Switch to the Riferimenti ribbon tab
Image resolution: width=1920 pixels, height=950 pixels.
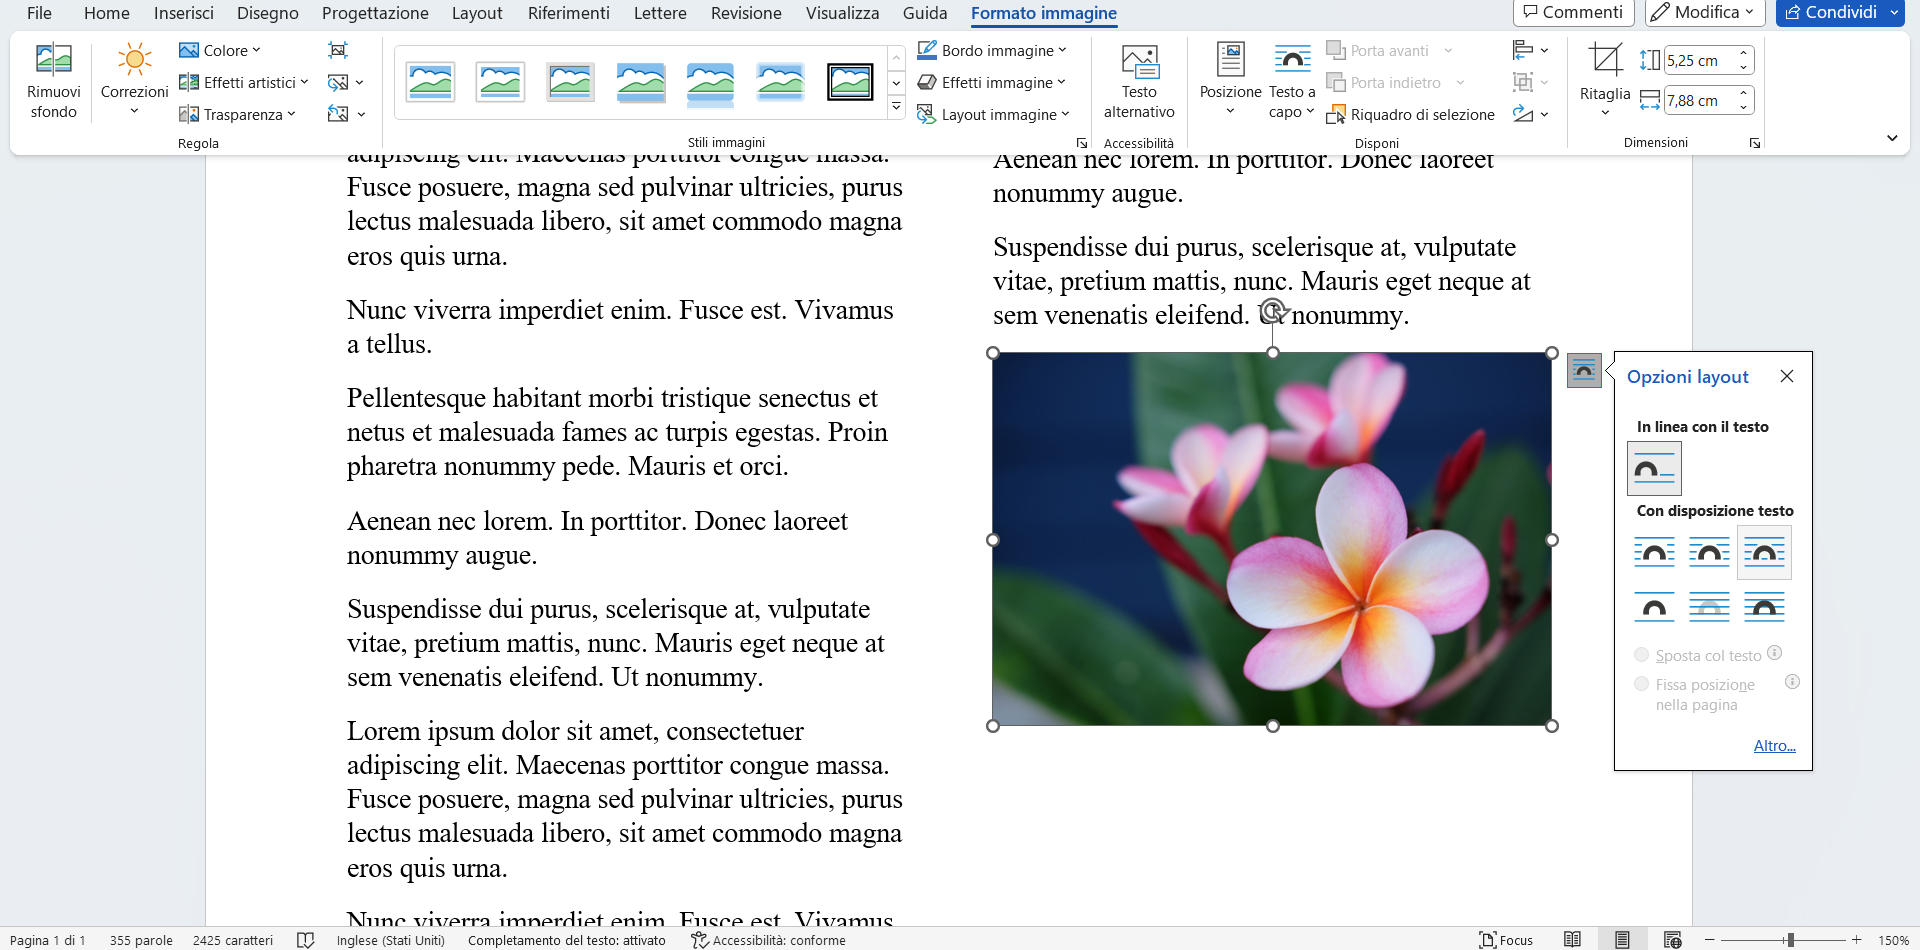point(568,13)
